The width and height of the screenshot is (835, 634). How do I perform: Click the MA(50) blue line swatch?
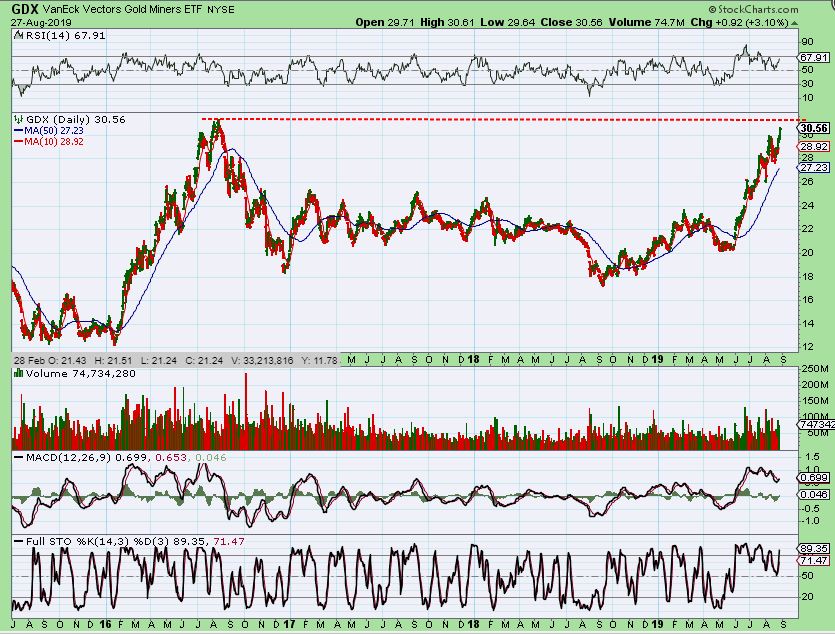[x=19, y=130]
